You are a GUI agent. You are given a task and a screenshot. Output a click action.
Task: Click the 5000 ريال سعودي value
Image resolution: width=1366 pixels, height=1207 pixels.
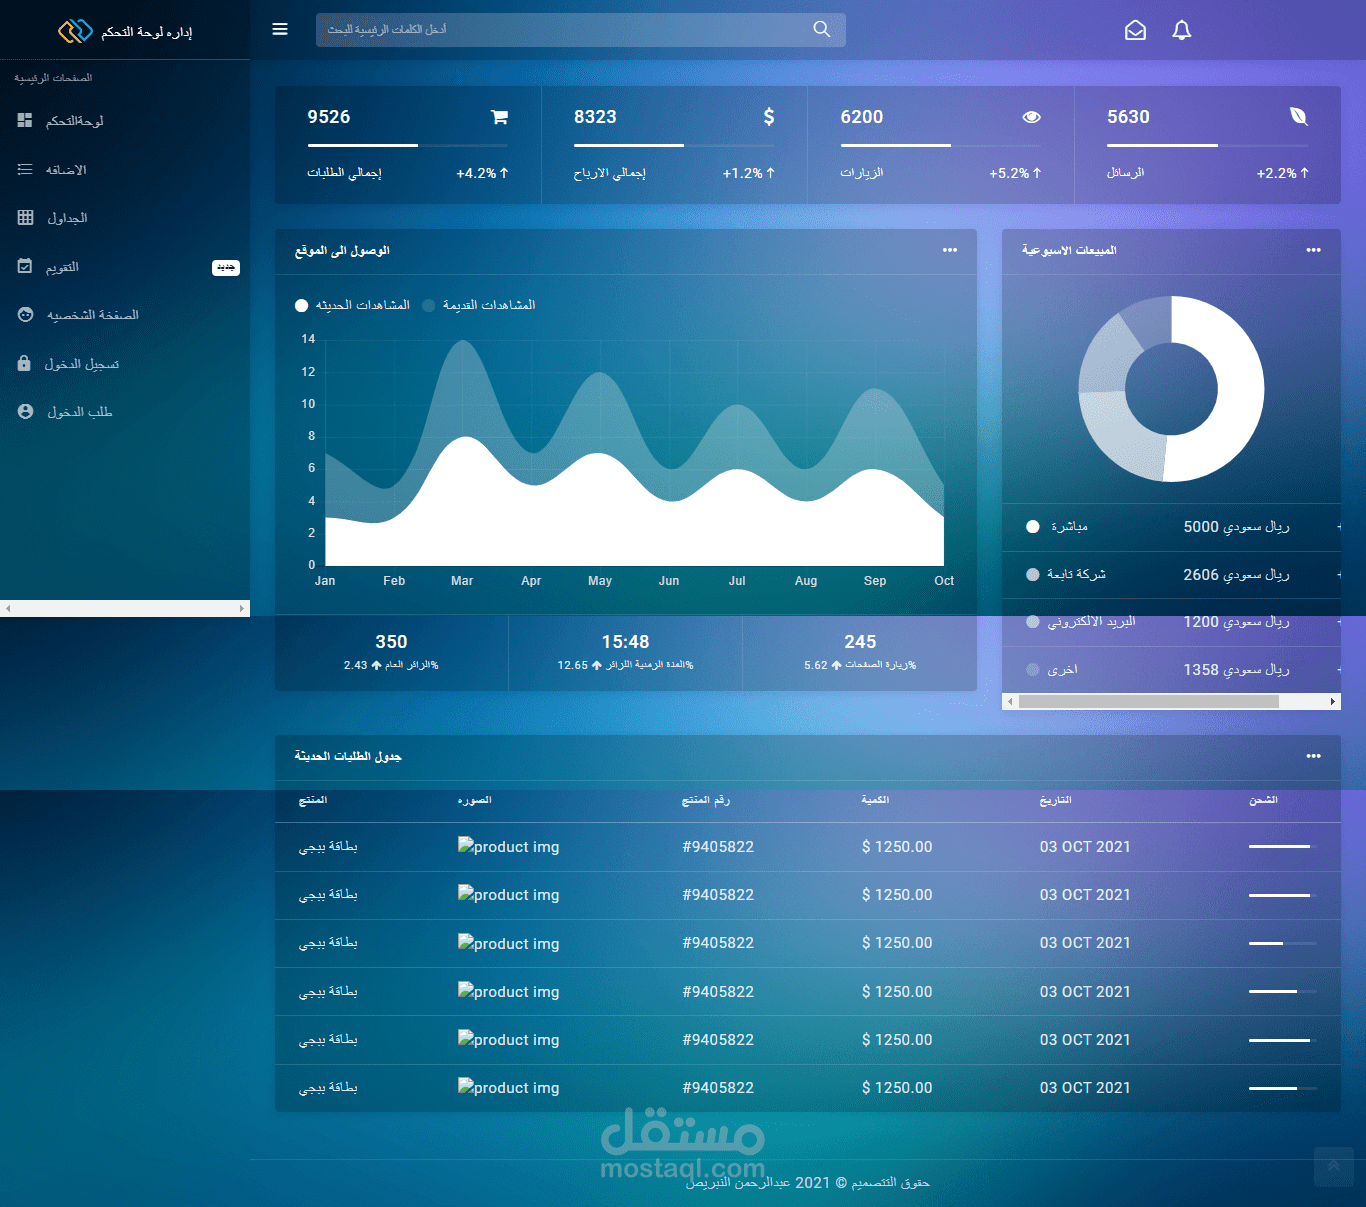click(x=1236, y=527)
